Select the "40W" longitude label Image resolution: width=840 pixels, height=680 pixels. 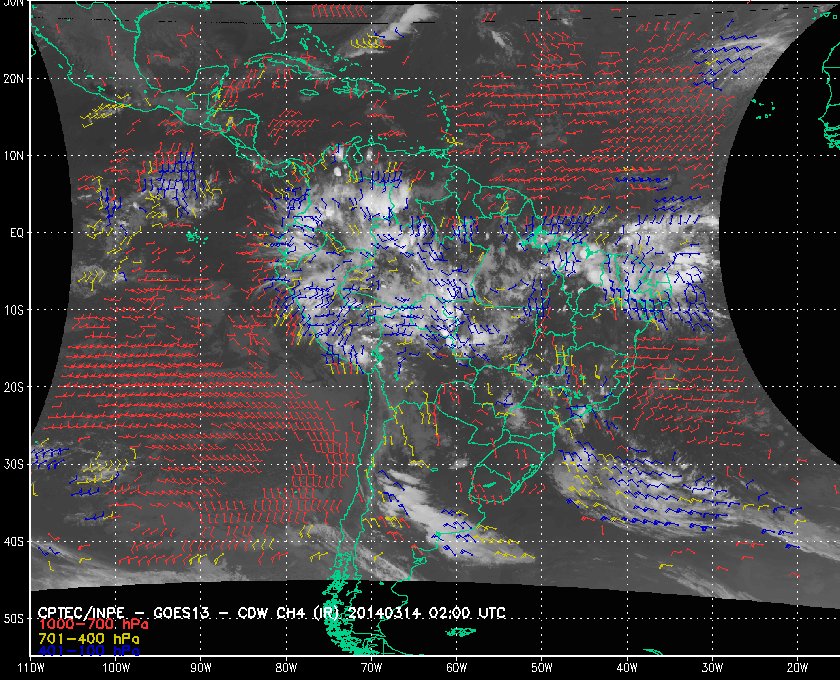[x=627, y=668]
